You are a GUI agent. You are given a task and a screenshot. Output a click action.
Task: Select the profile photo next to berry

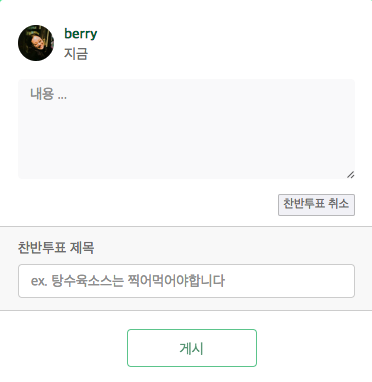click(36, 43)
